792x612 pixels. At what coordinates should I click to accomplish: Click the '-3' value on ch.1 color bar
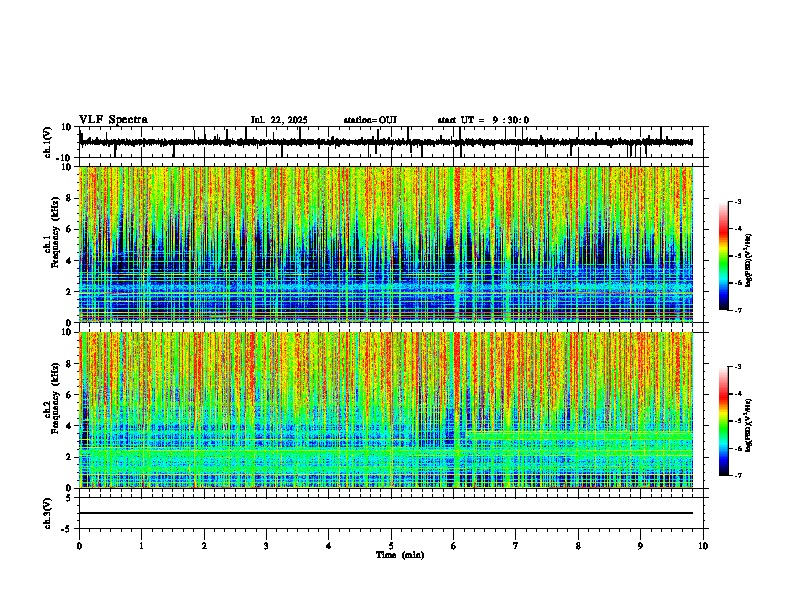(738, 201)
